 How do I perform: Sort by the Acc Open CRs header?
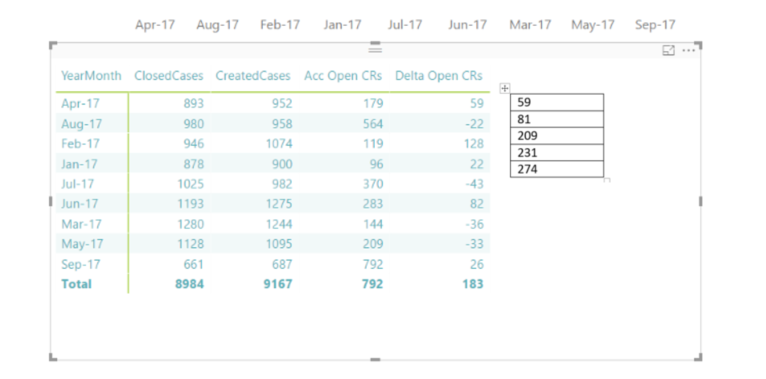pyautogui.click(x=343, y=76)
